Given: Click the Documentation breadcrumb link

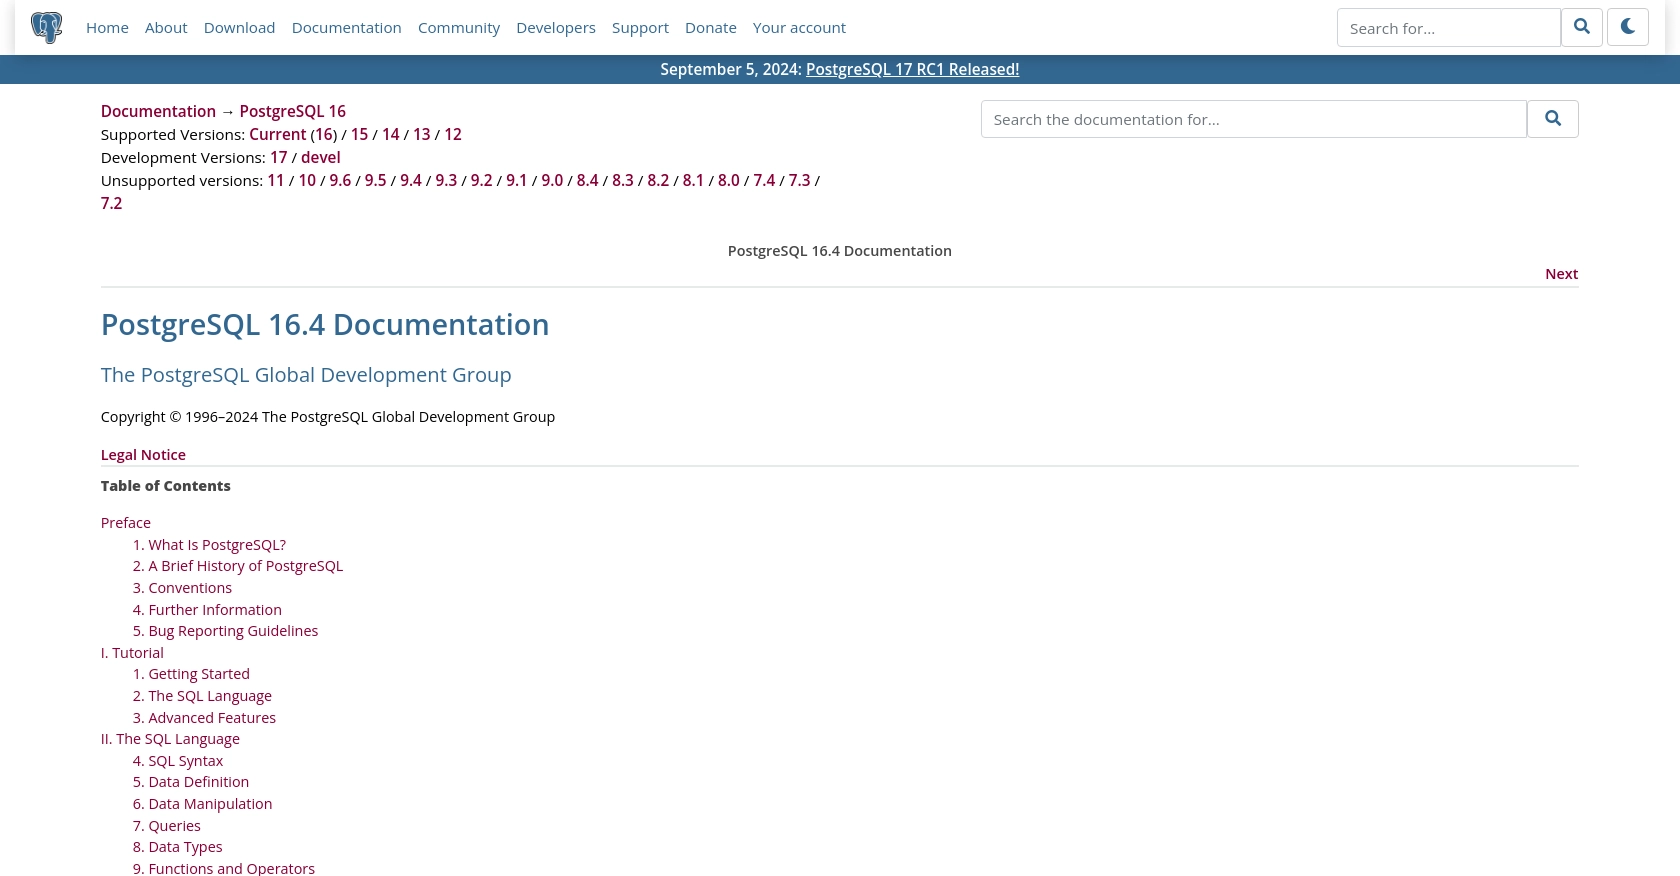Looking at the screenshot, I should [158, 111].
